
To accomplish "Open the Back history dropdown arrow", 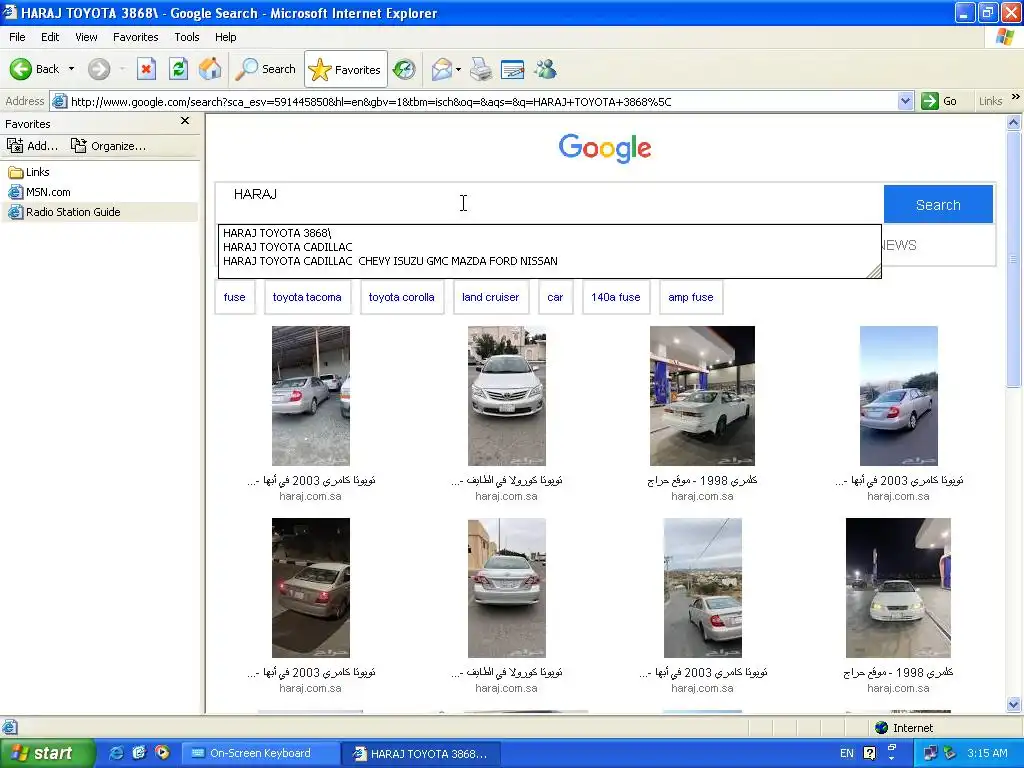I will [71, 69].
